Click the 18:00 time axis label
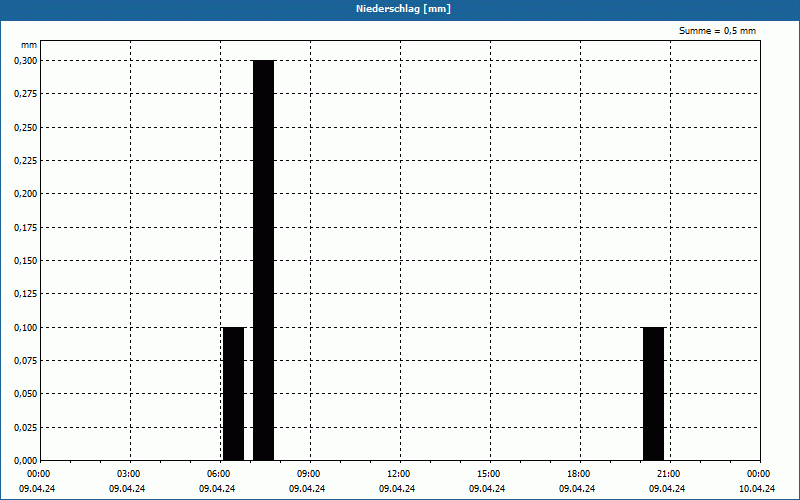Viewport: 800px width, 500px height. pos(579,474)
